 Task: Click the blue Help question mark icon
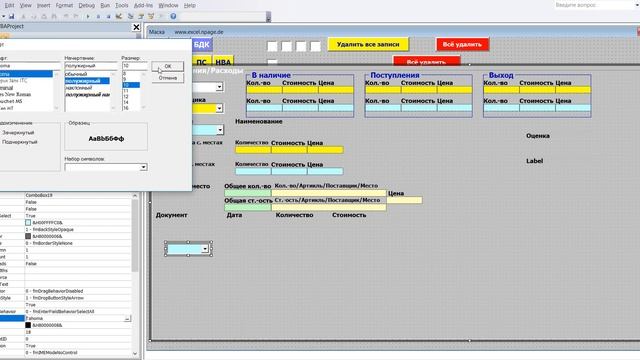pos(173,16)
